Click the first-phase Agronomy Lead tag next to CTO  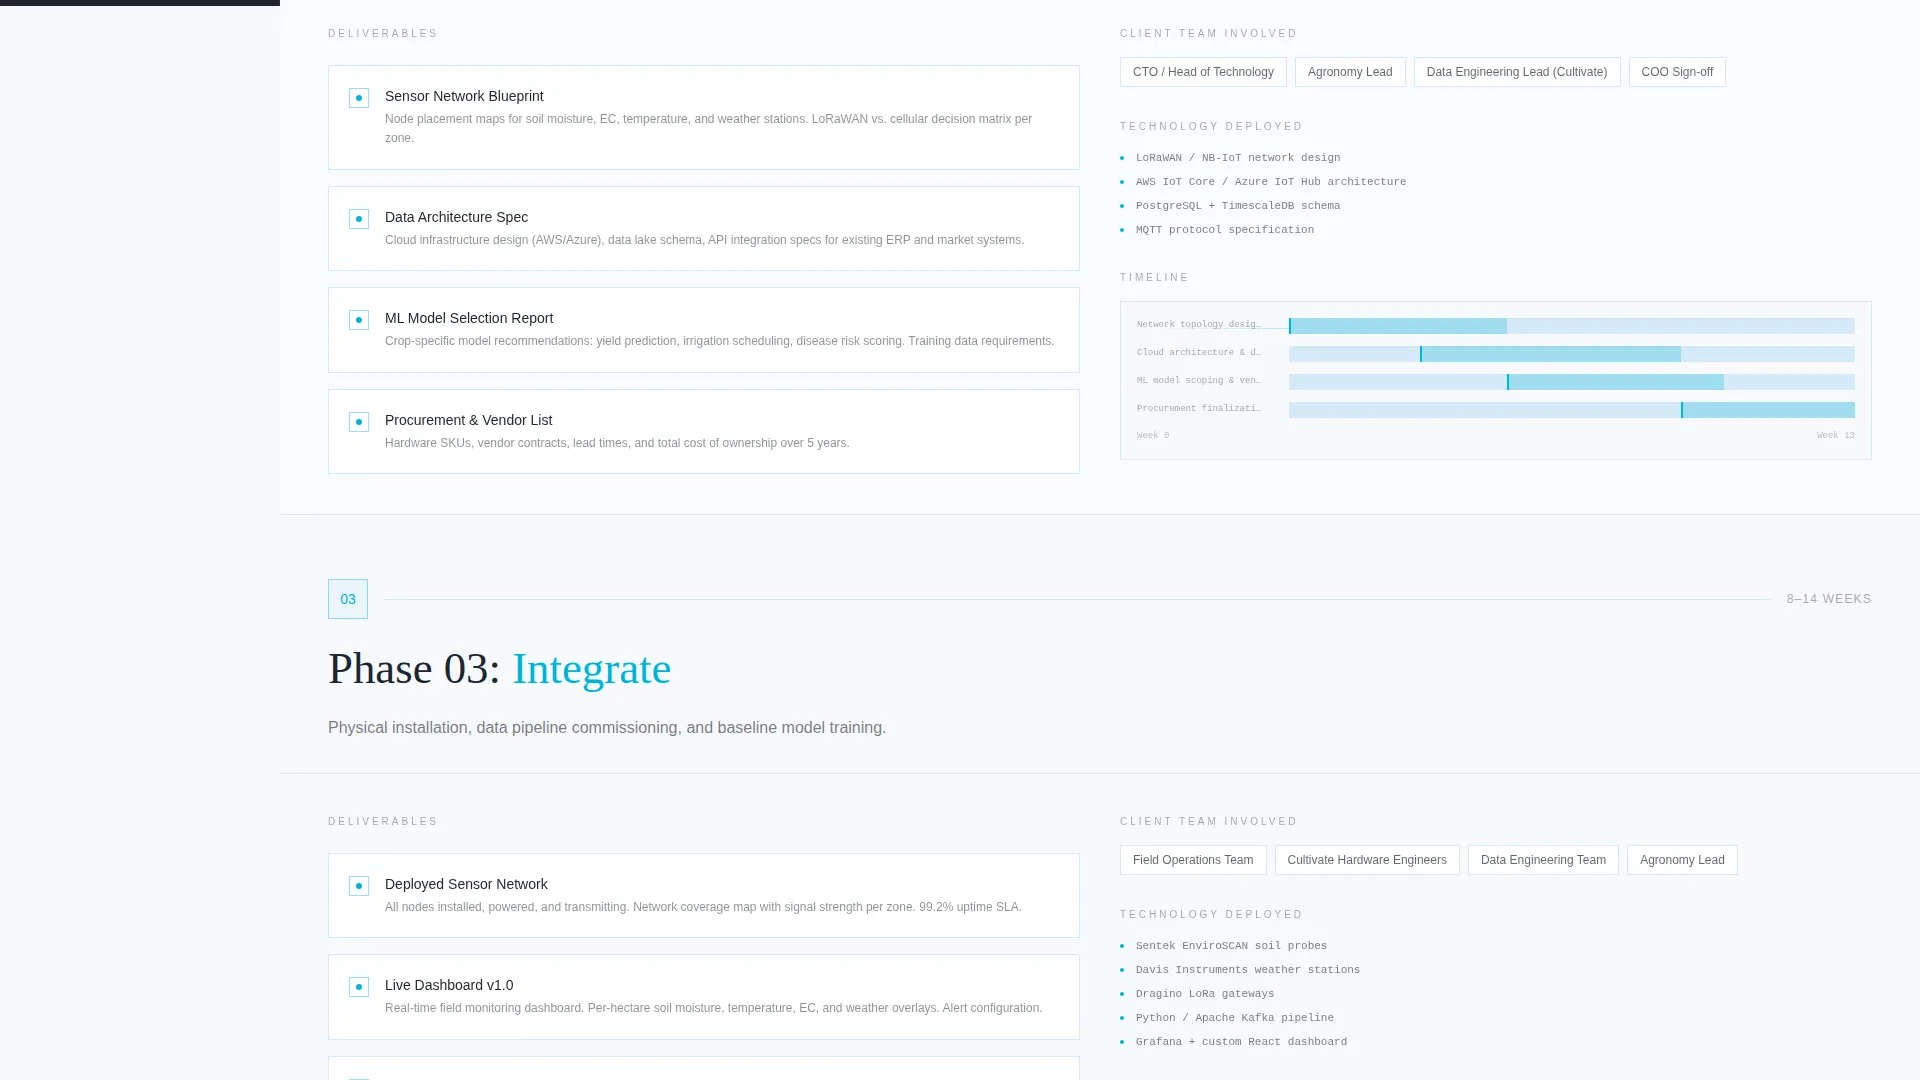[1350, 72]
